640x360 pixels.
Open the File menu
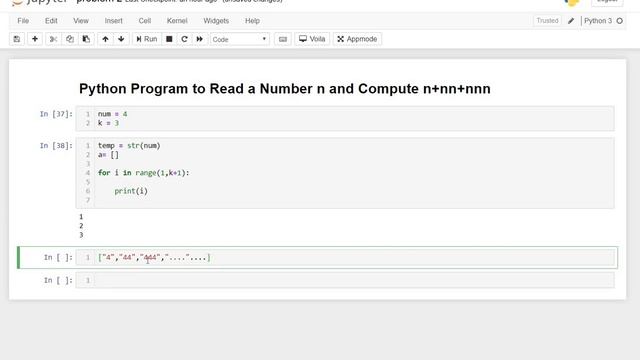point(23,21)
